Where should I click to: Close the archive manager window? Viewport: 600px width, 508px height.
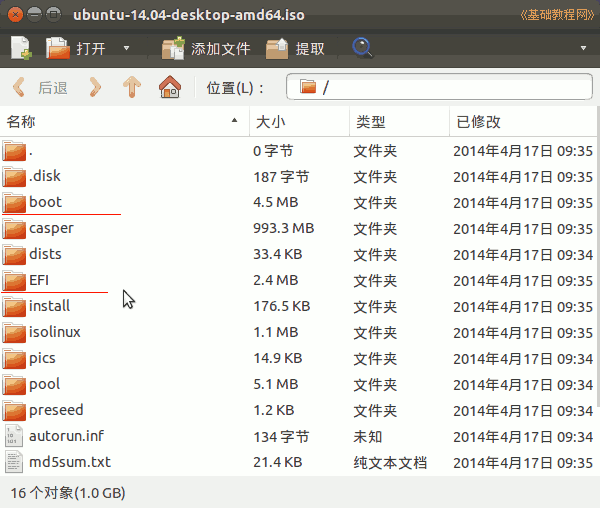click(x=15, y=15)
